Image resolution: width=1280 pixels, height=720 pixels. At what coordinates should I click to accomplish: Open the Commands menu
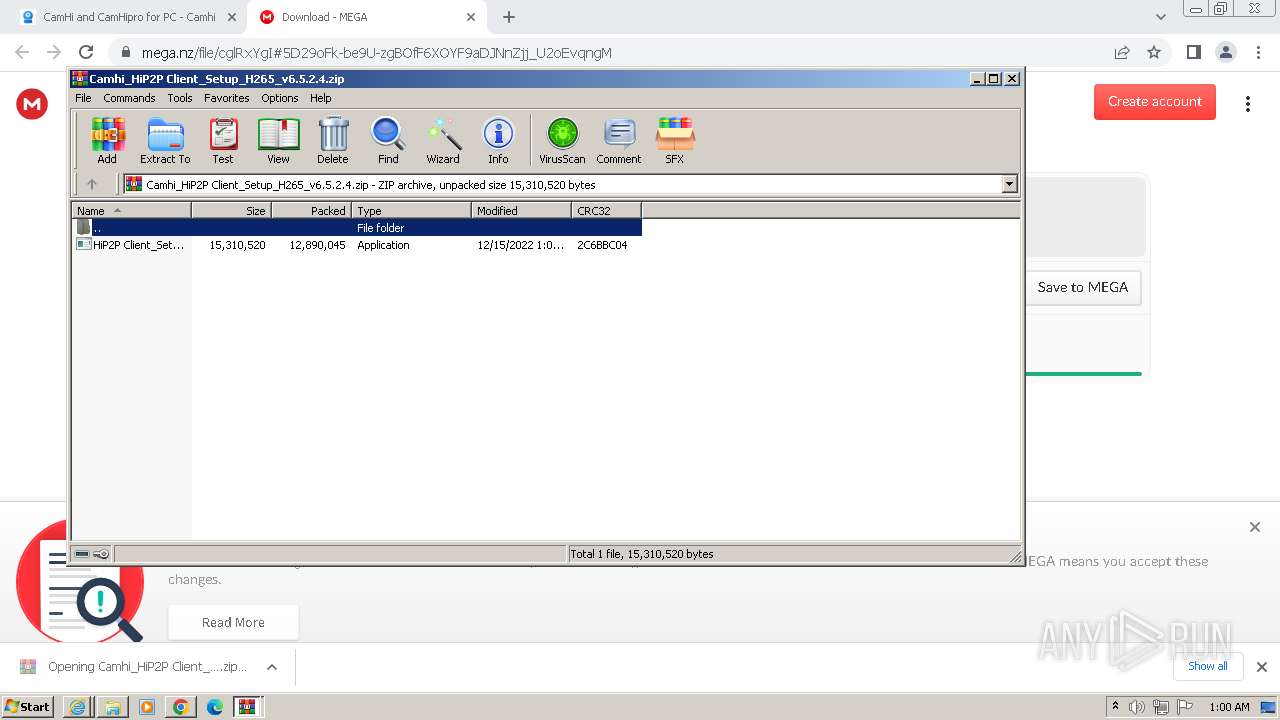pos(129,98)
